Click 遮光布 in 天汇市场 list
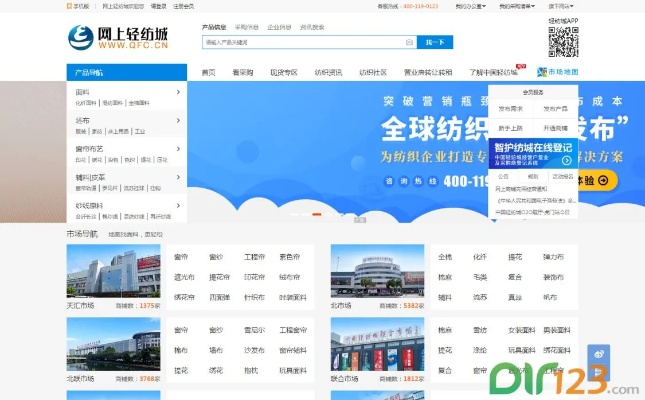645x400 pixels. [184, 277]
